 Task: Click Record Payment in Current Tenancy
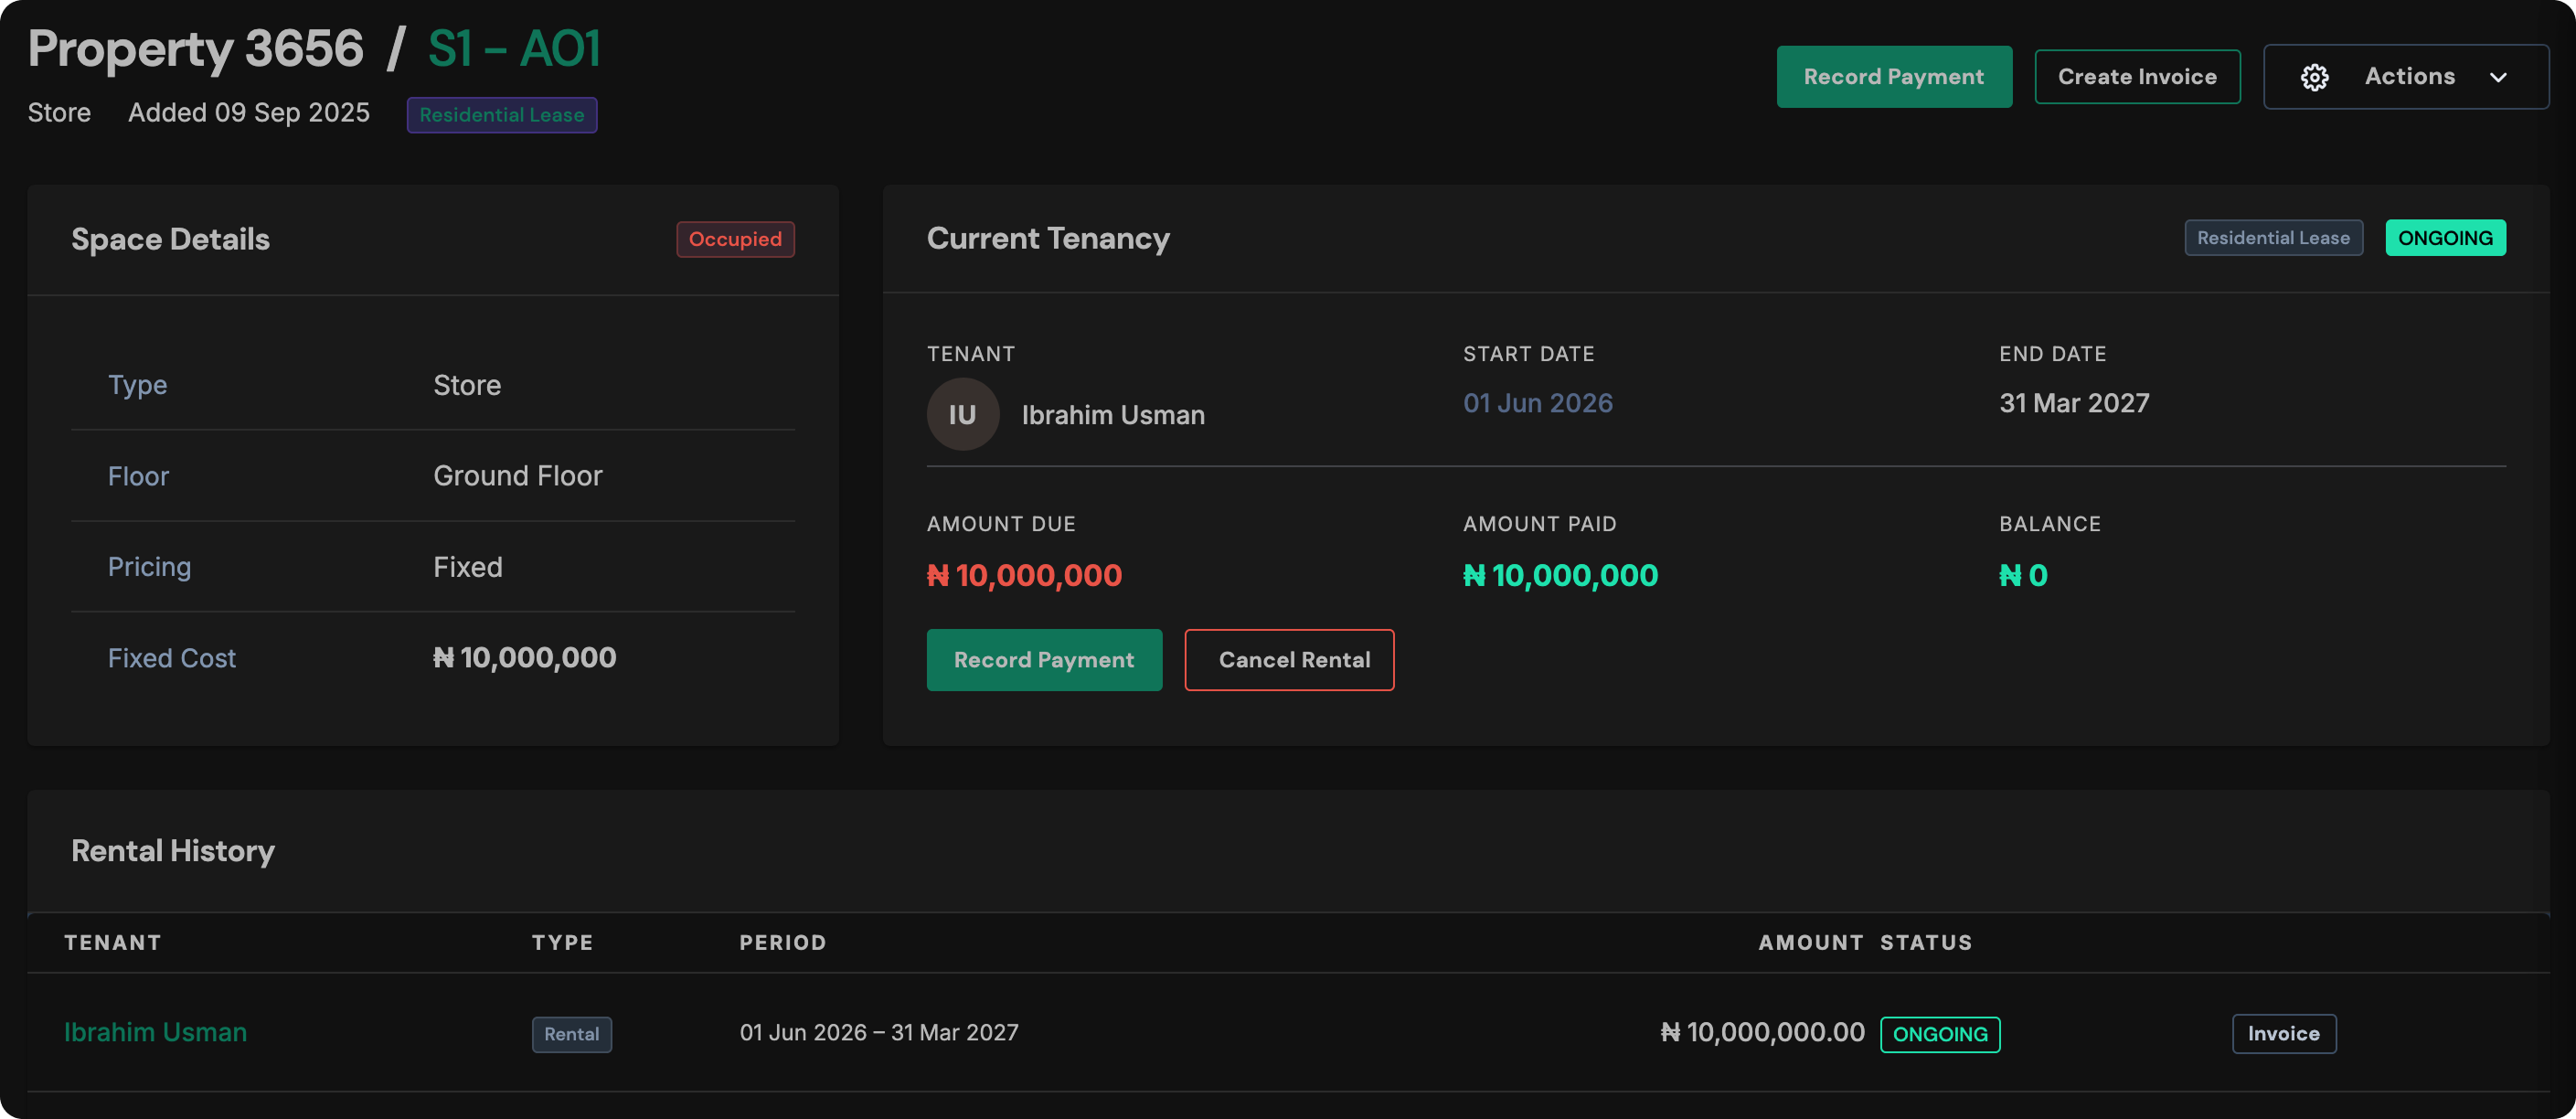click(x=1044, y=660)
